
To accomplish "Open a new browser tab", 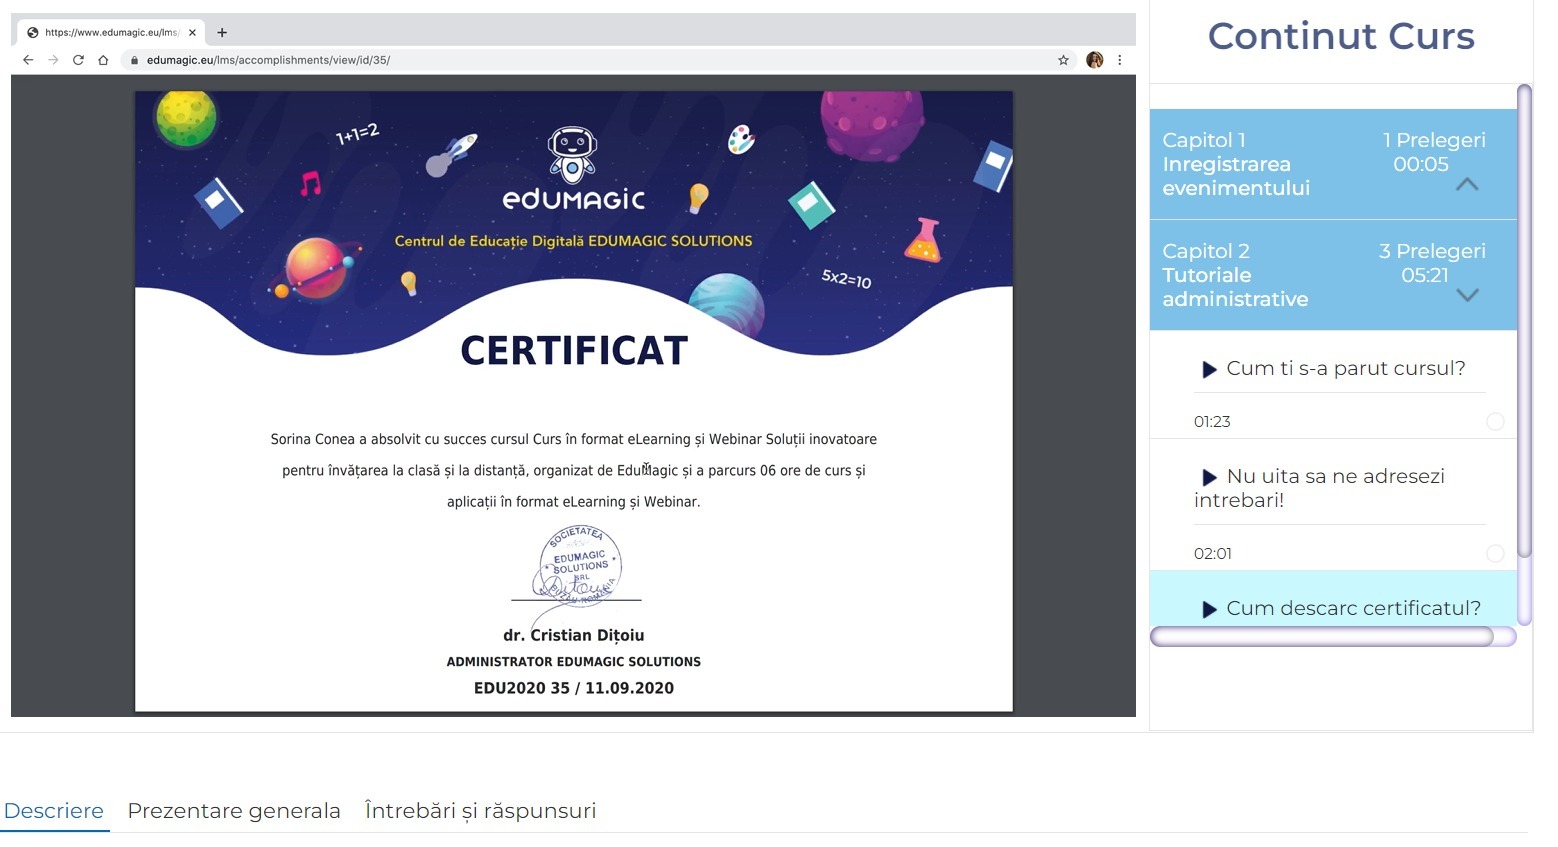I will tap(222, 31).
